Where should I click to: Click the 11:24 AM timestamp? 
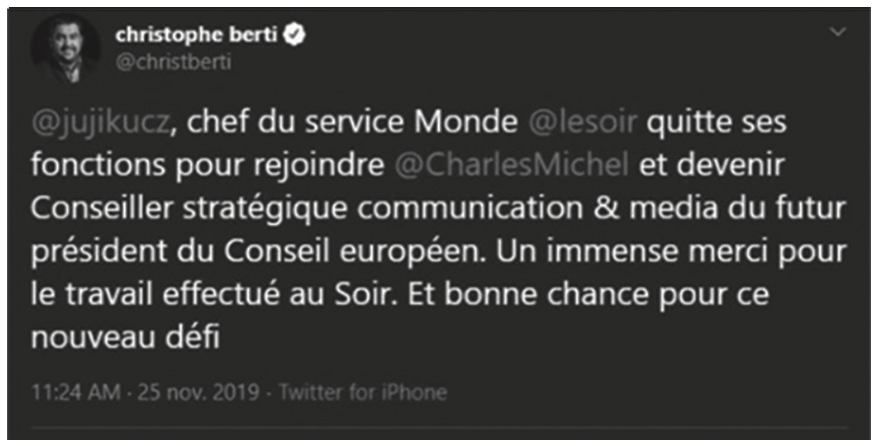[75, 392]
